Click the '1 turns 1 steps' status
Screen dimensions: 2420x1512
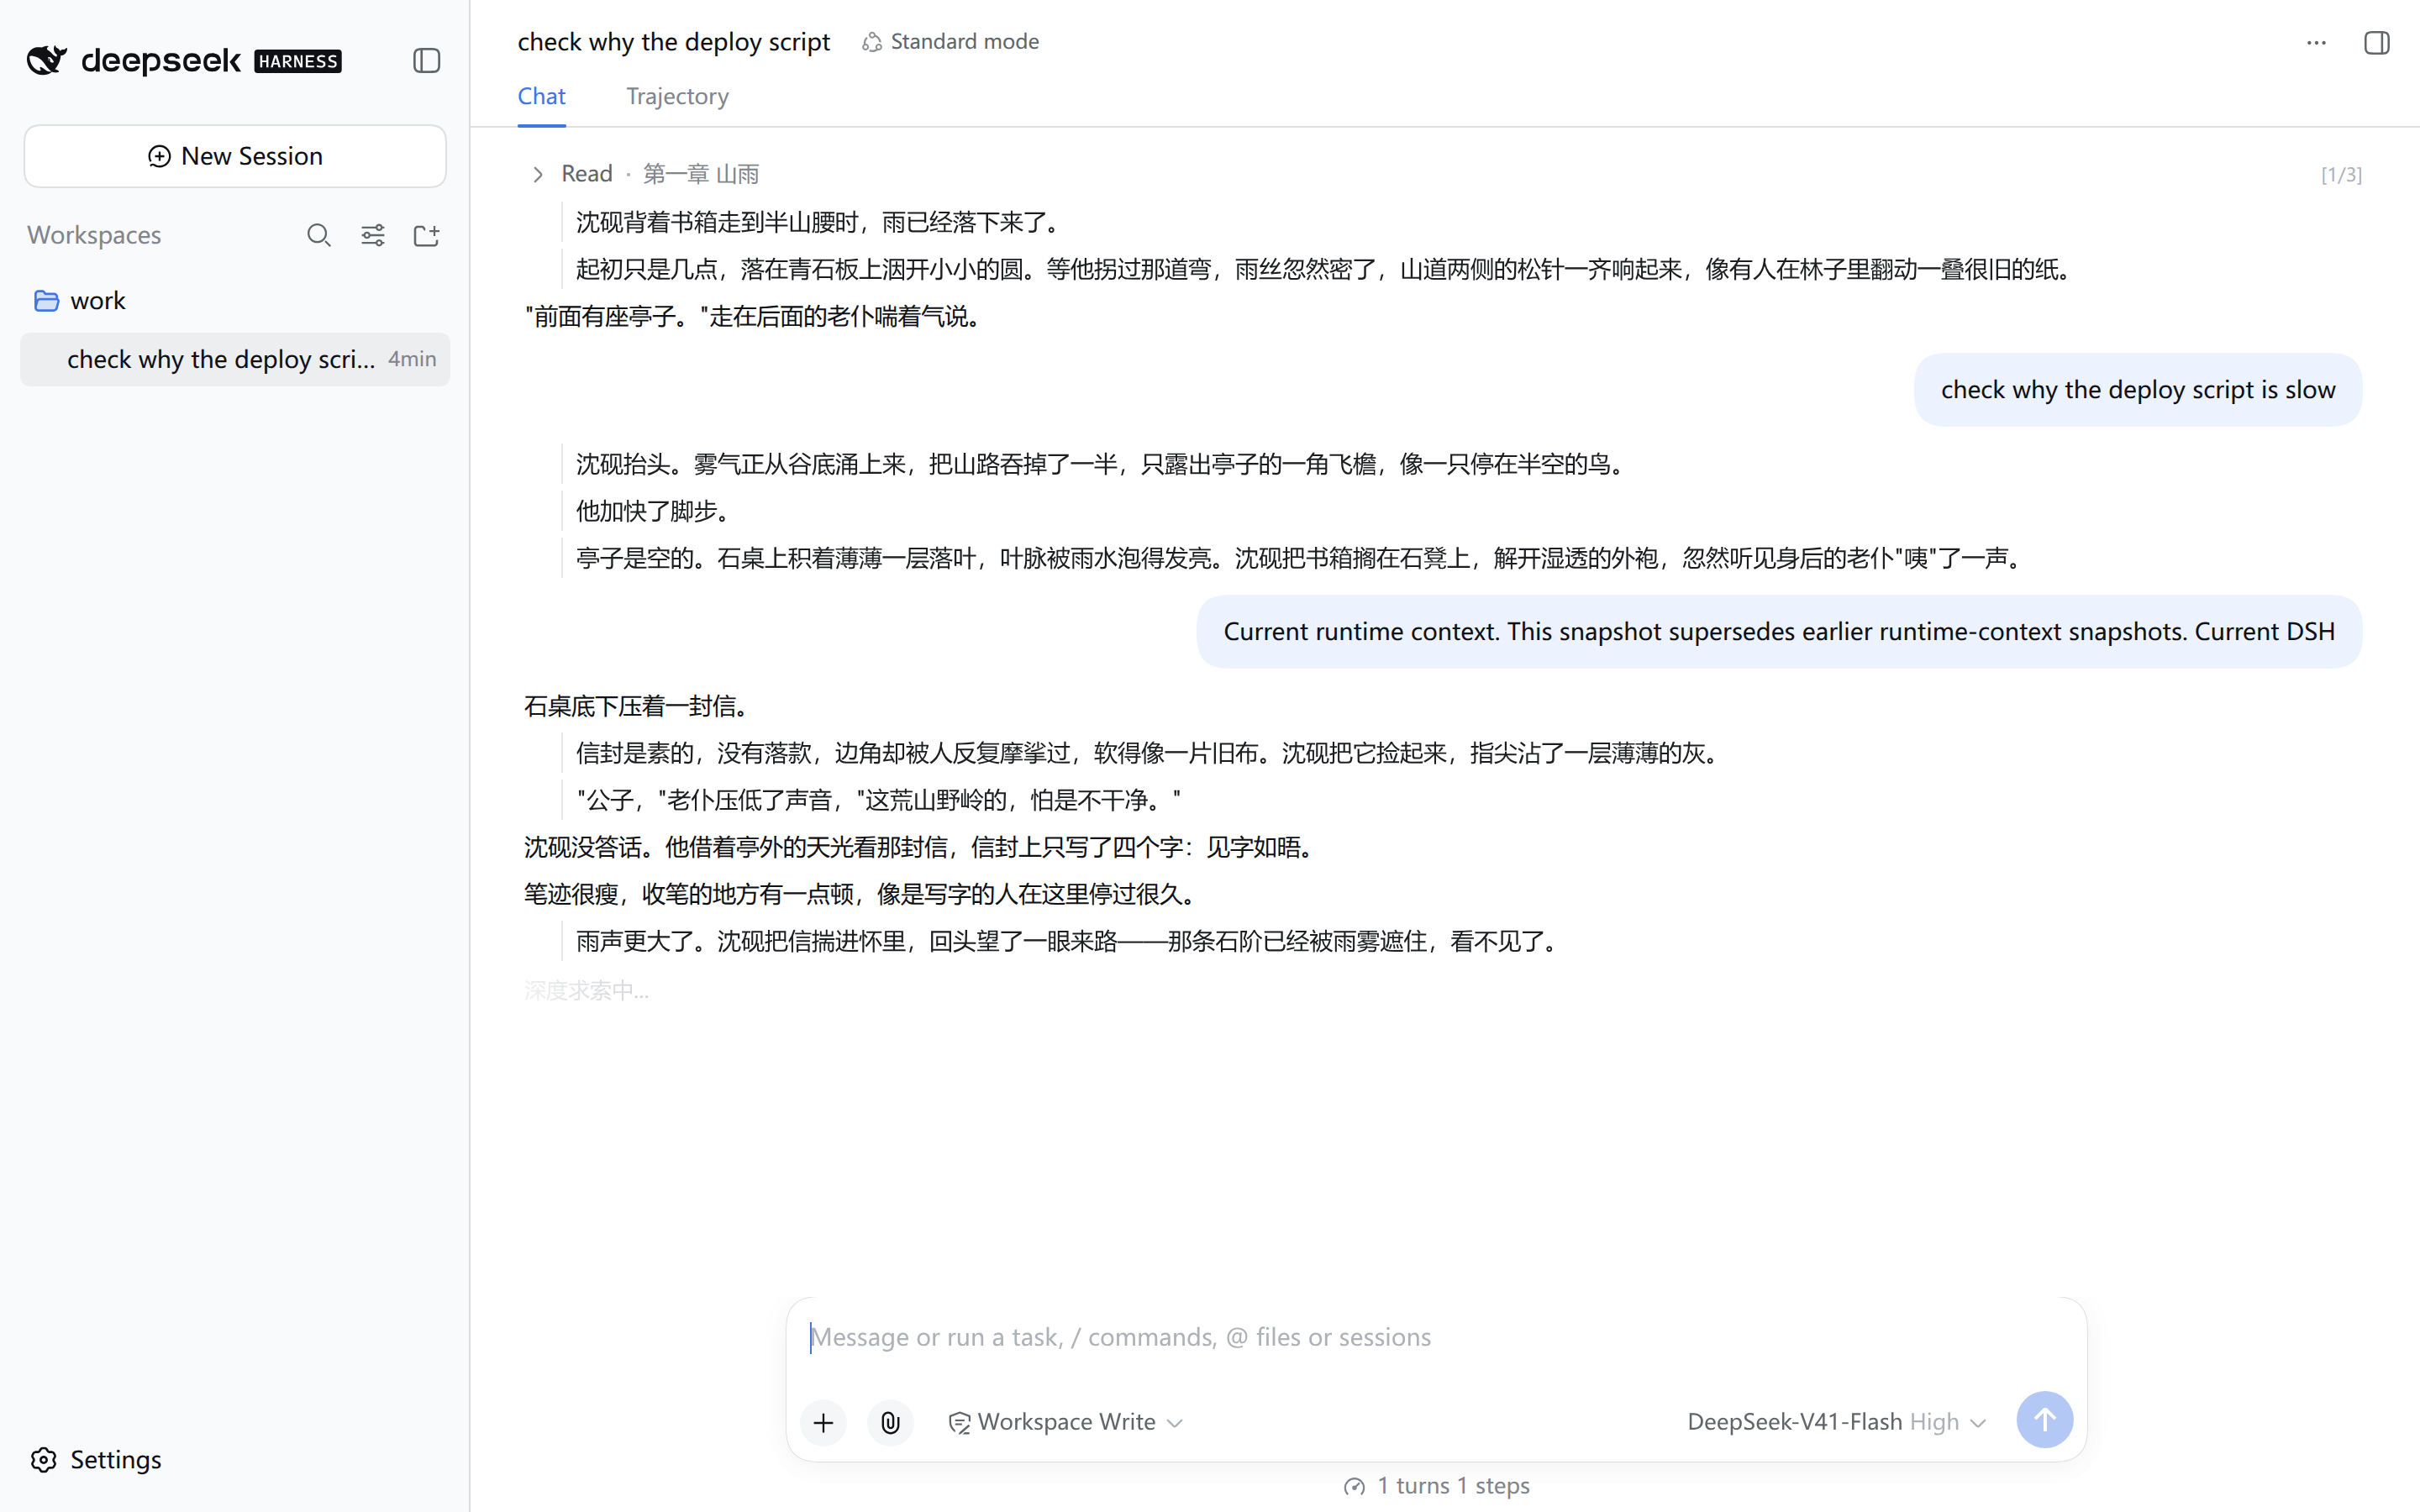tap(1437, 1486)
